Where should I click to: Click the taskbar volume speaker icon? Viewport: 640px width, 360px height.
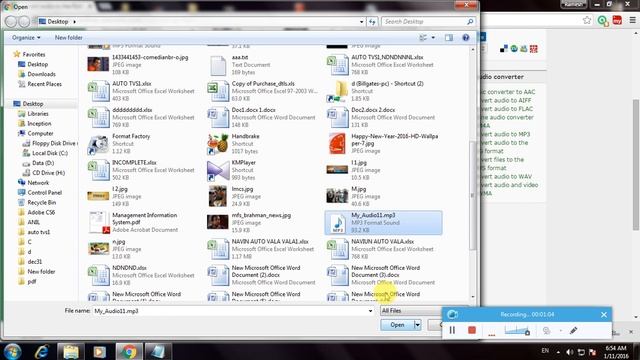[570, 351]
